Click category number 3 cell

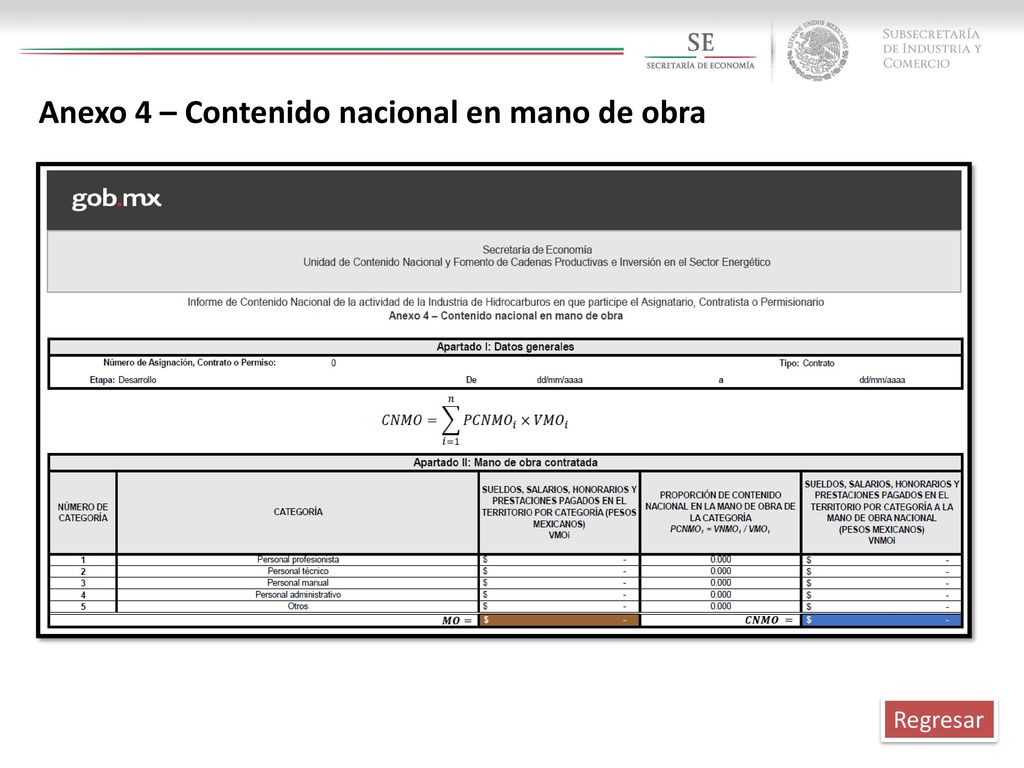point(83,583)
